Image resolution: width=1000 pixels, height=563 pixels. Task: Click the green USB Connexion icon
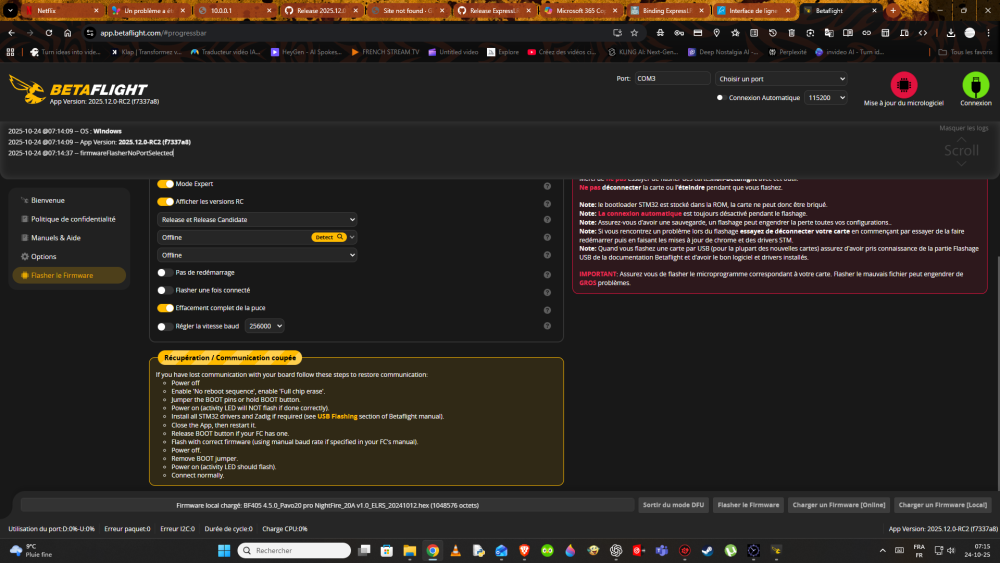click(x=975, y=84)
